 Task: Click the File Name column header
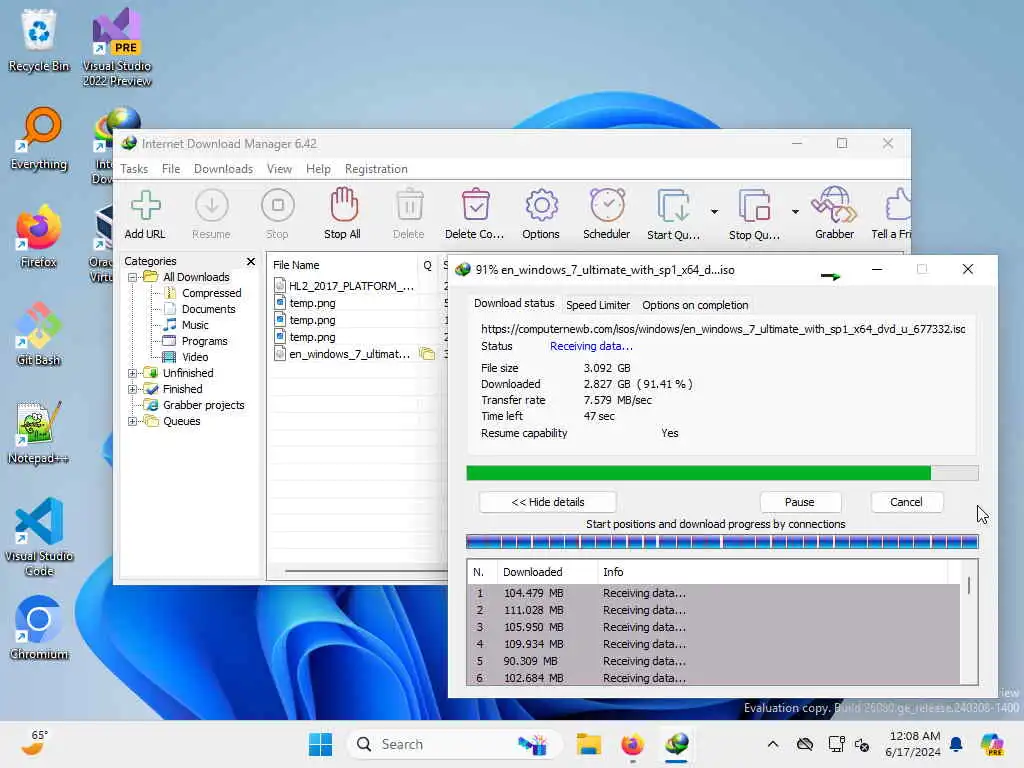click(x=343, y=265)
